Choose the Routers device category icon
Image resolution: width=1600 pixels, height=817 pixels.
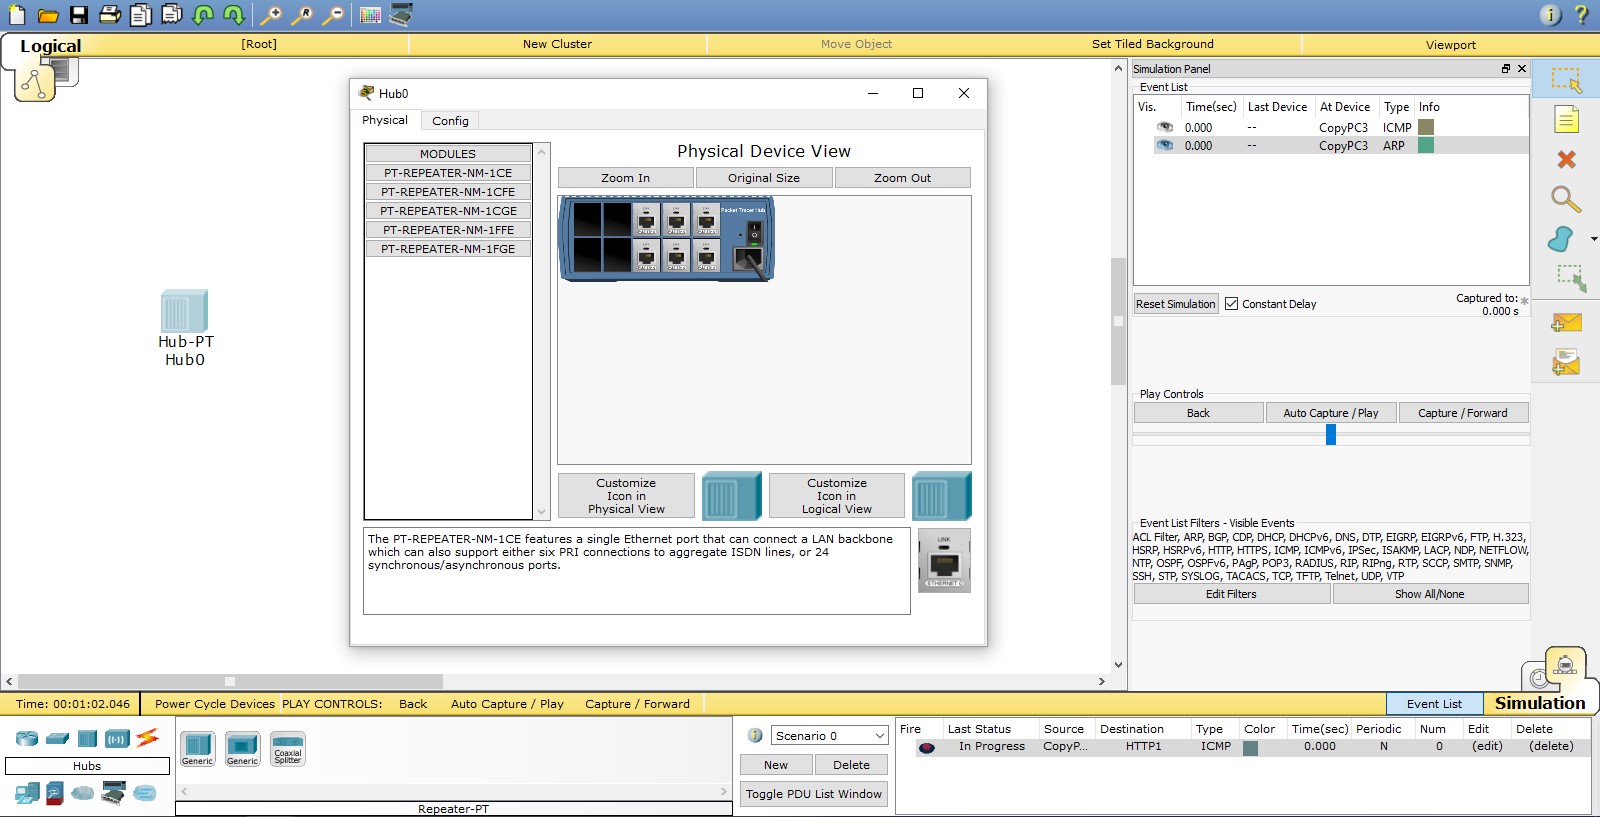coord(27,739)
